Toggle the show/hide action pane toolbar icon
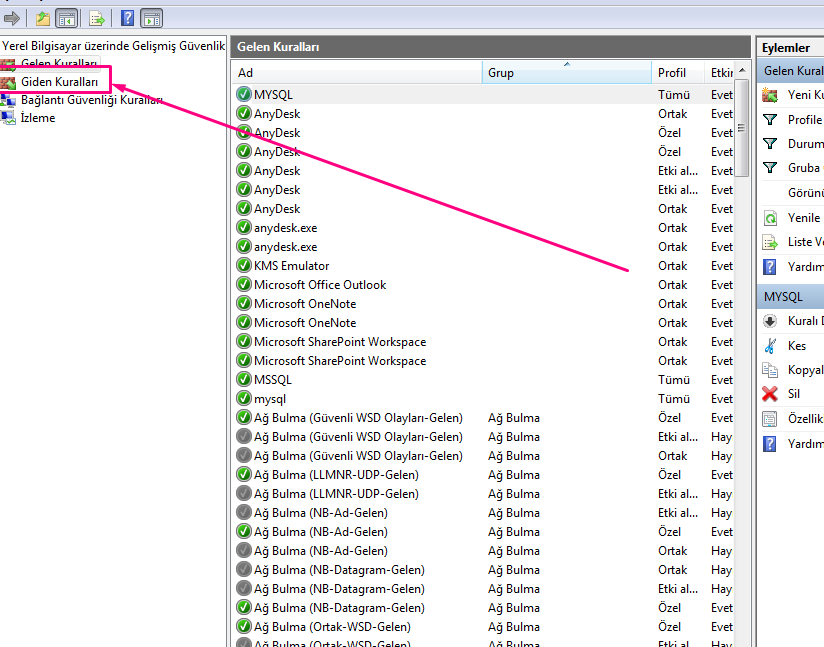 point(152,18)
